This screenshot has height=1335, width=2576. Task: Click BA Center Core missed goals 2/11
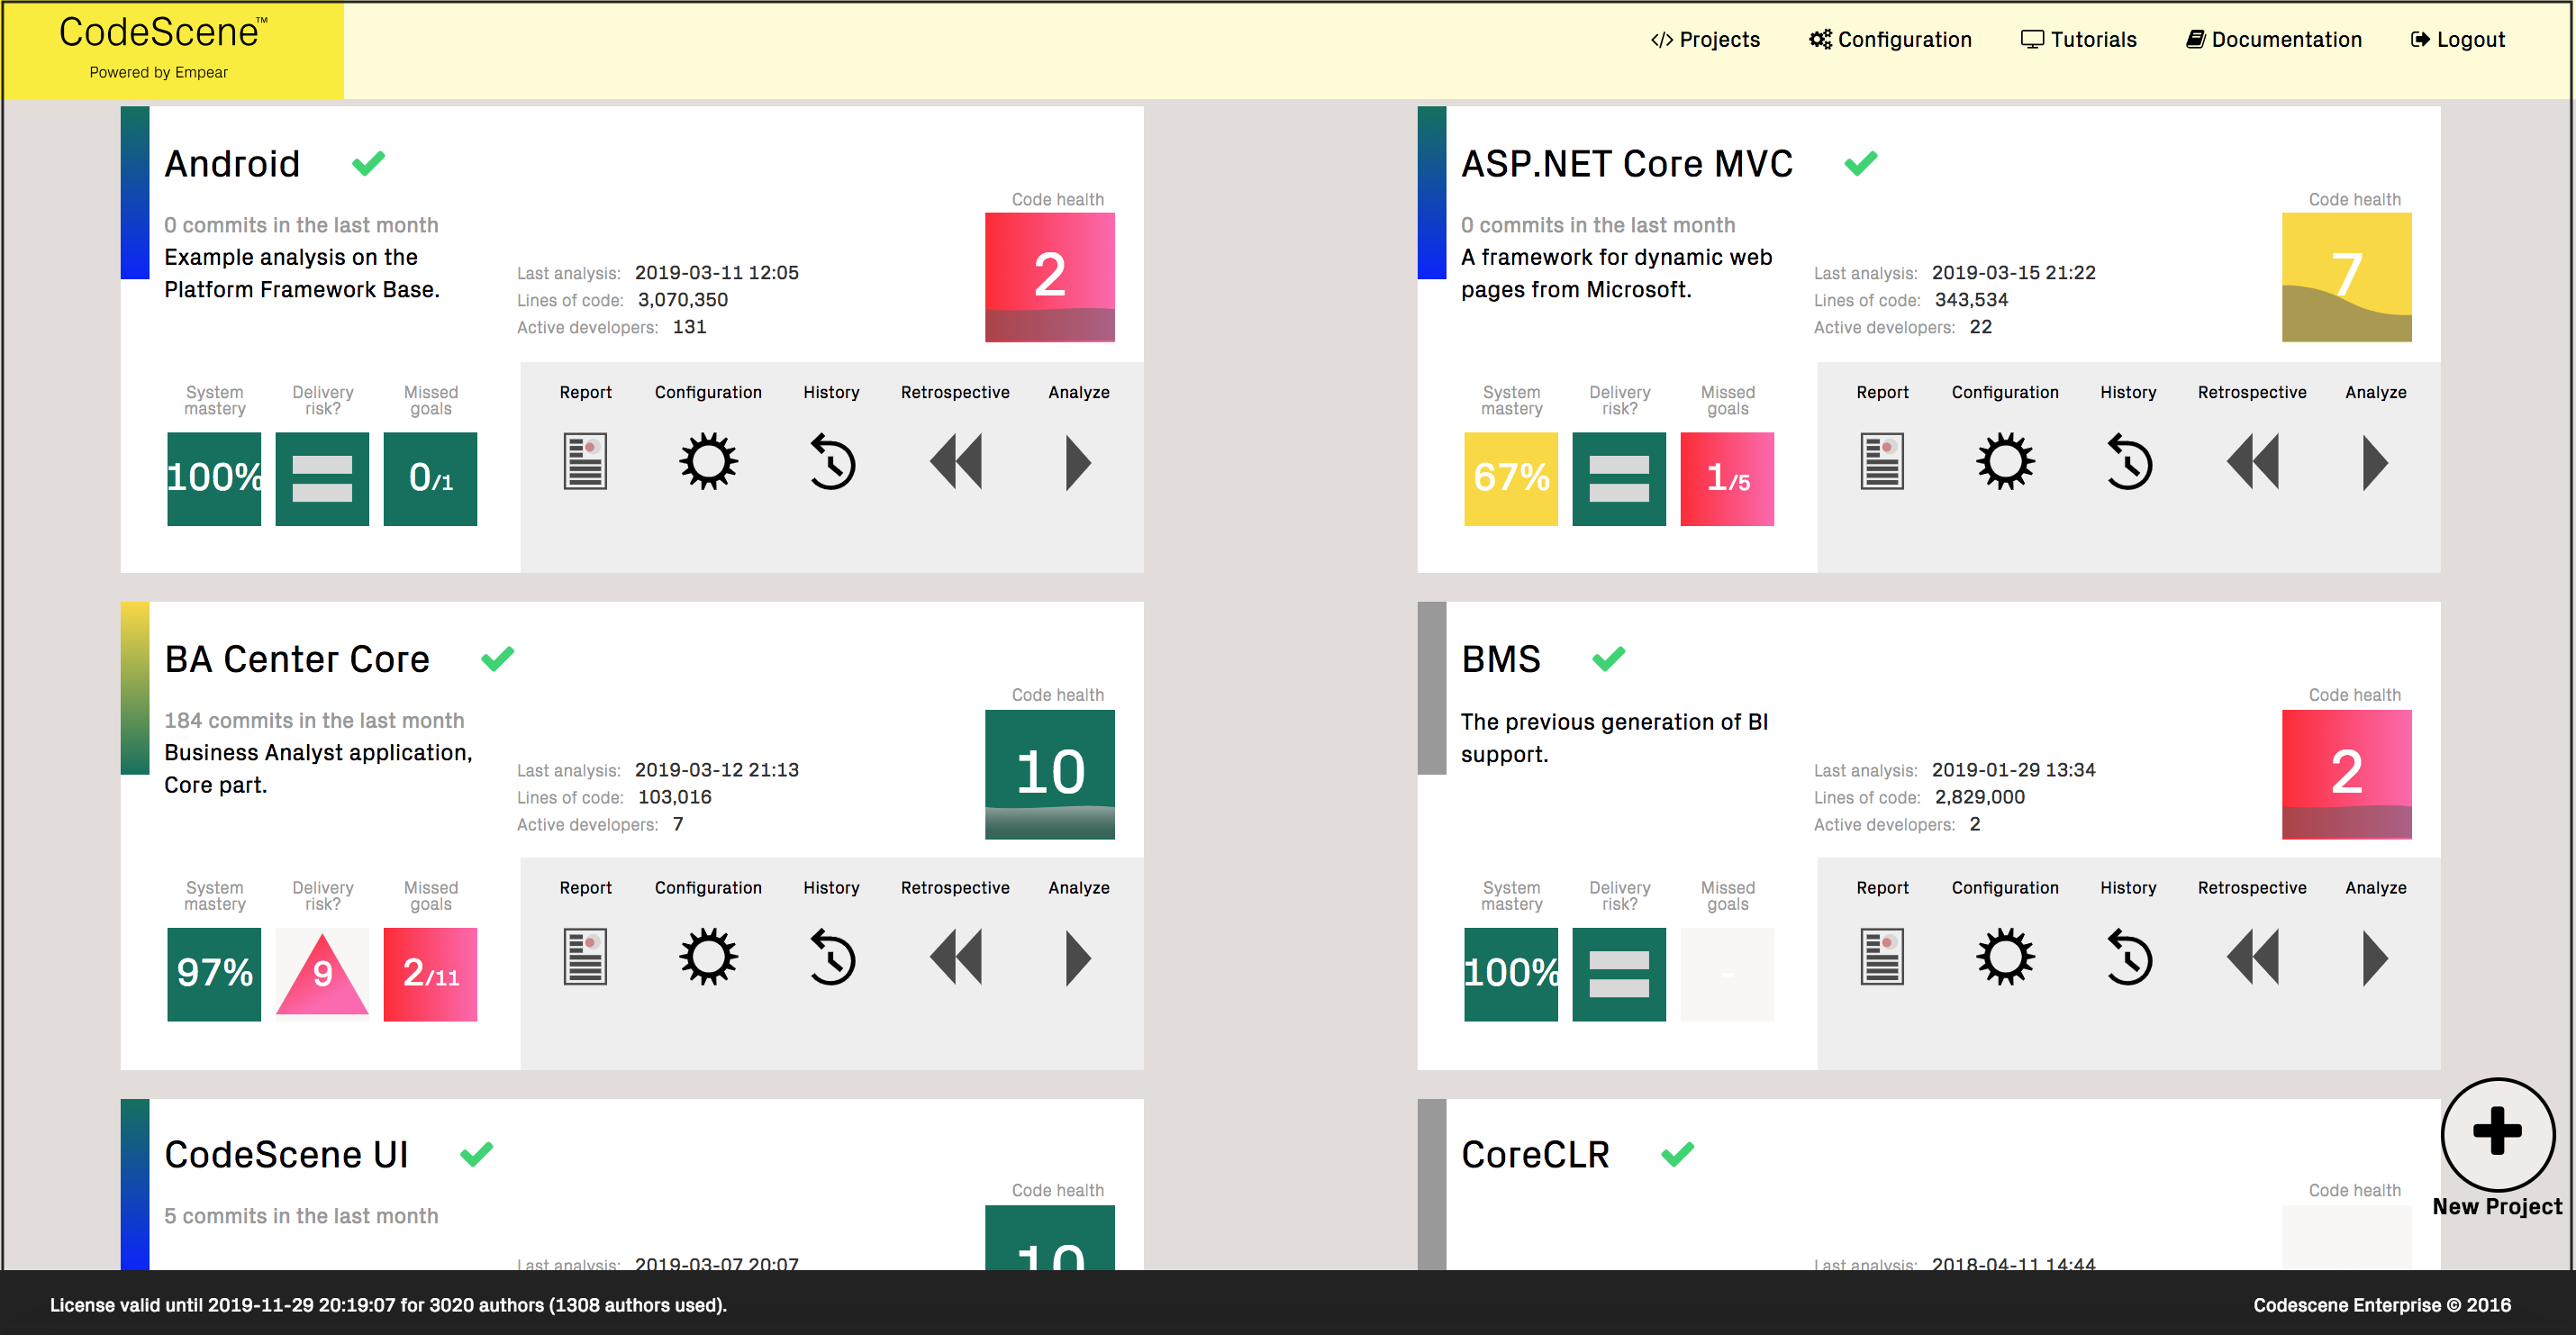[430, 974]
